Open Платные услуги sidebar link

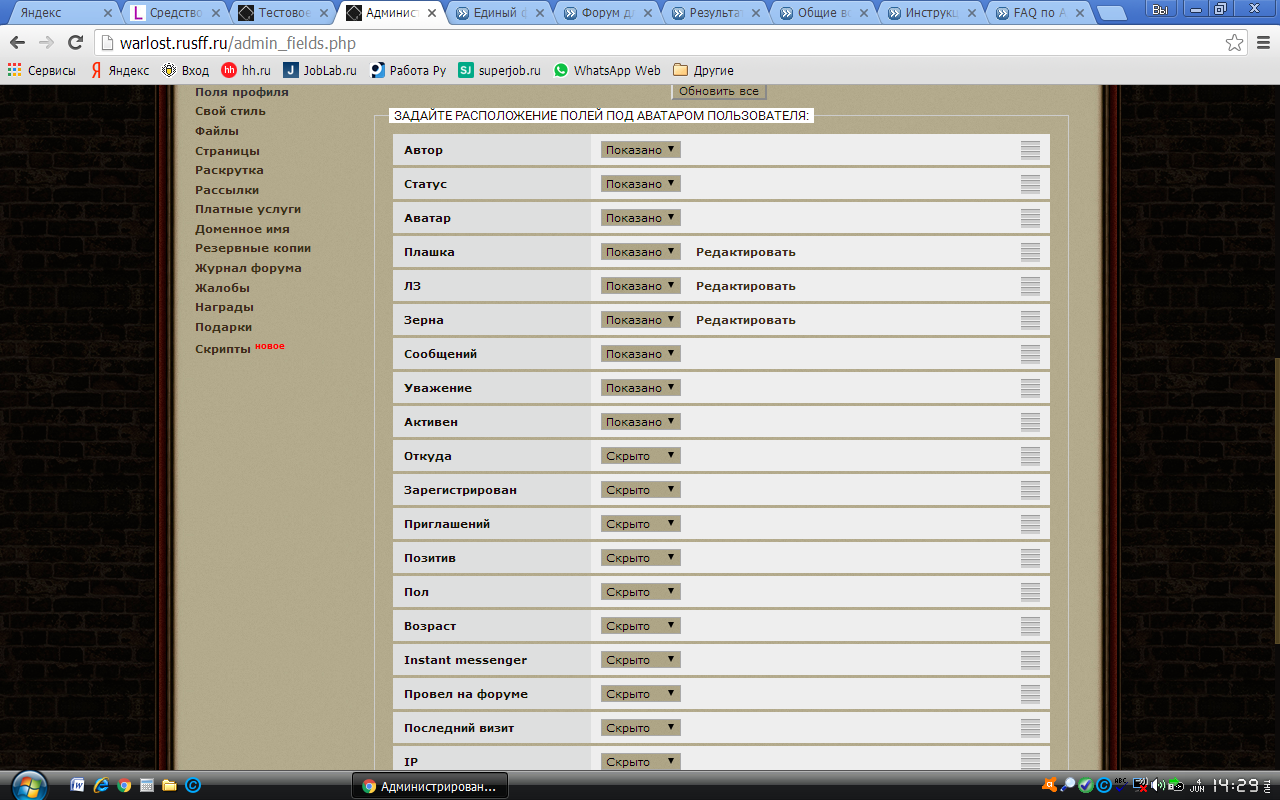pyautogui.click(x=248, y=209)
